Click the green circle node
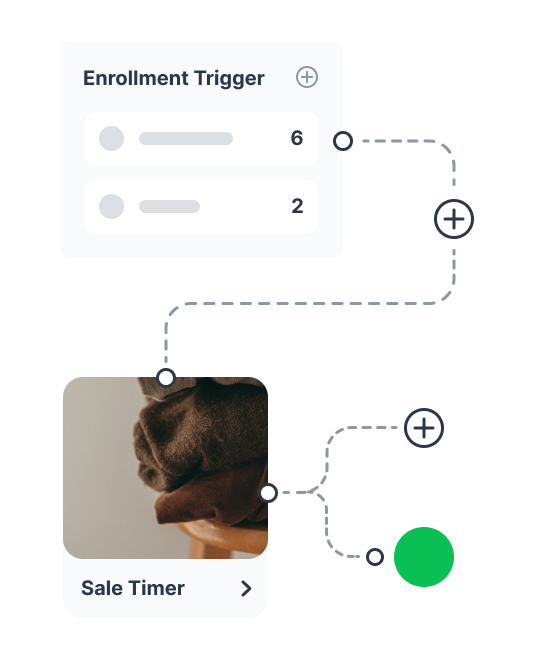This screenshot has height=659, width=558. click(x=424, y=557)
